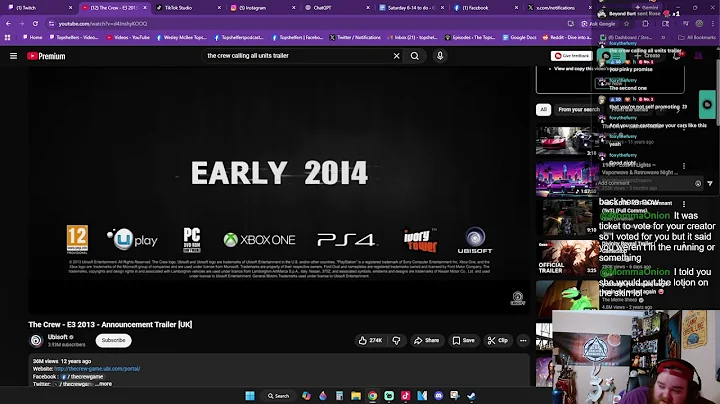The height and width of the screenshot is (404, 720).
Task: Click the YouTube Premium logo
Action: (46, 56)
